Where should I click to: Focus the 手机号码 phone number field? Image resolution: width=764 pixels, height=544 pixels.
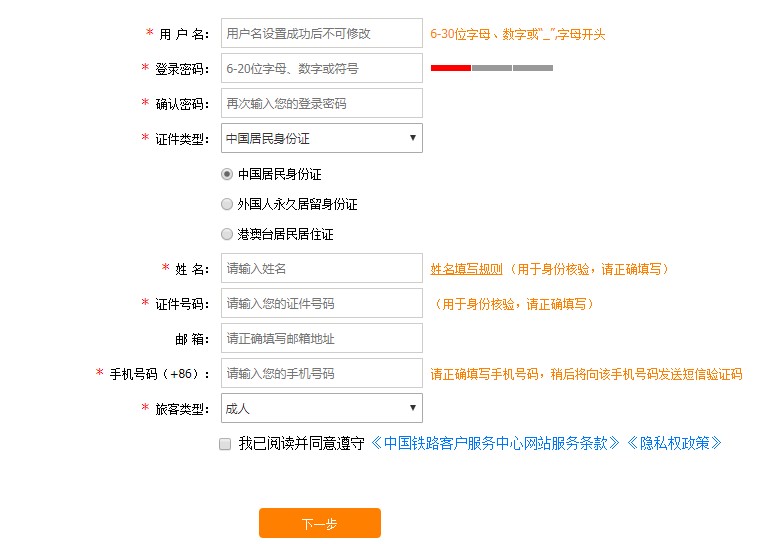321,373
